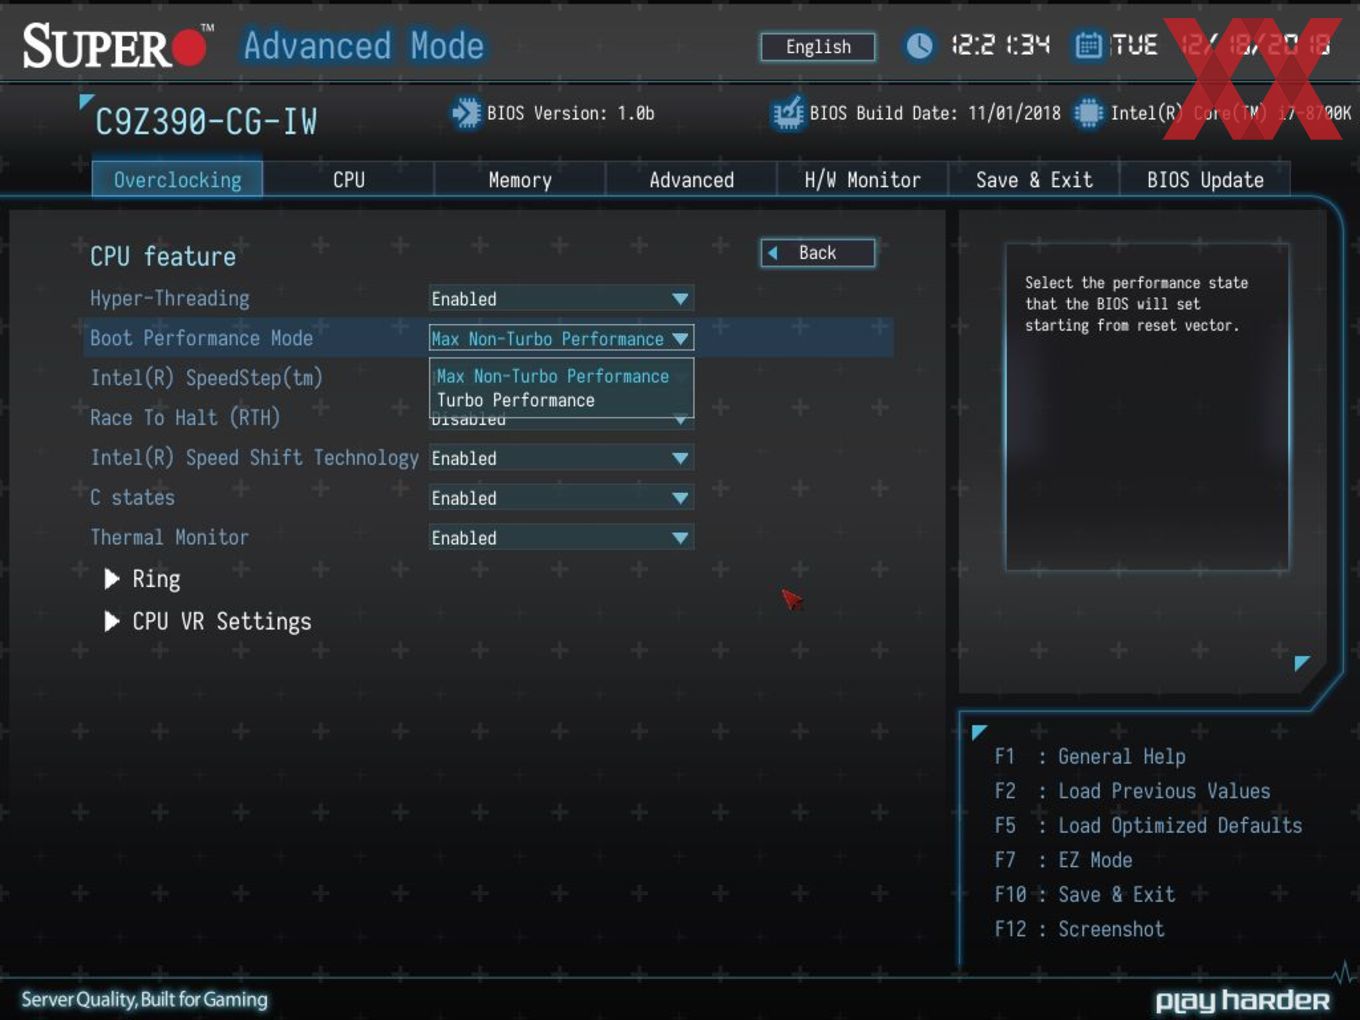Viewport: 1360px width, 1020px height.
Task: Click the C9Z390-CG-IW board name
Action: [x=205, y=122]
